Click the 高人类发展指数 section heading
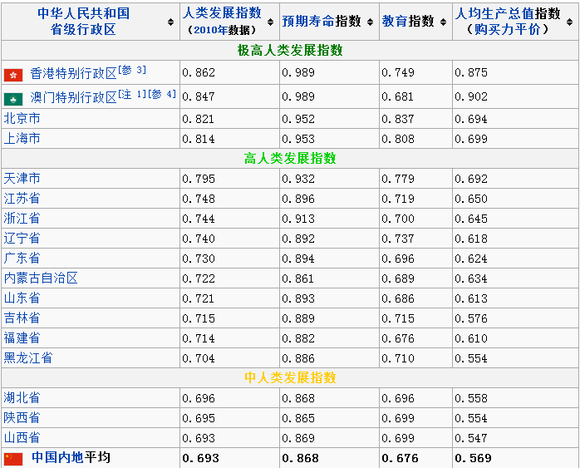580x468 pixels. coord(290,159)
